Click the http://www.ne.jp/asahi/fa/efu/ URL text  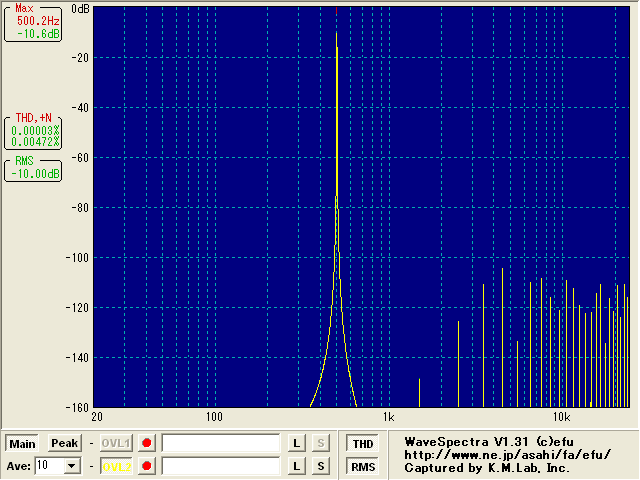pos(508,455)
